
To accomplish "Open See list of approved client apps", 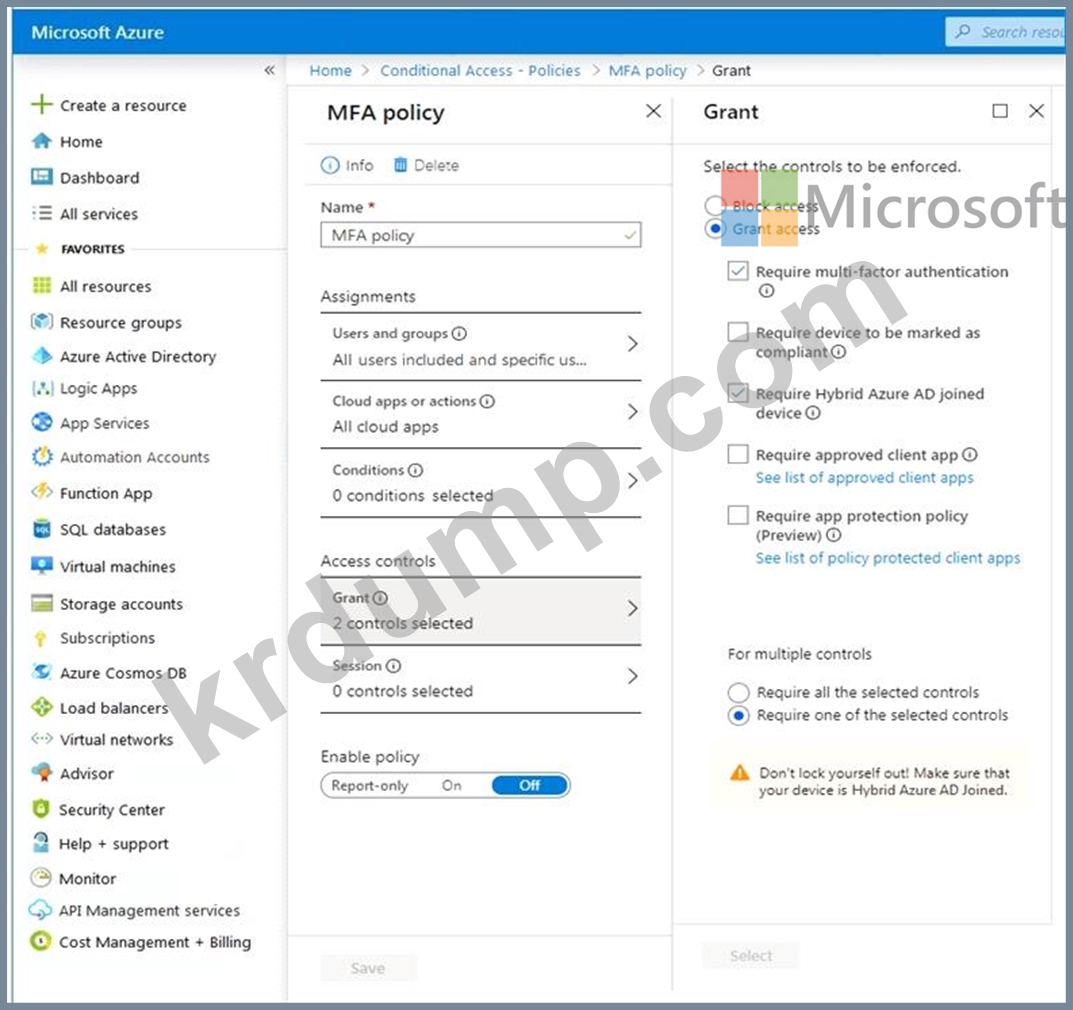I will coord(864,478).
